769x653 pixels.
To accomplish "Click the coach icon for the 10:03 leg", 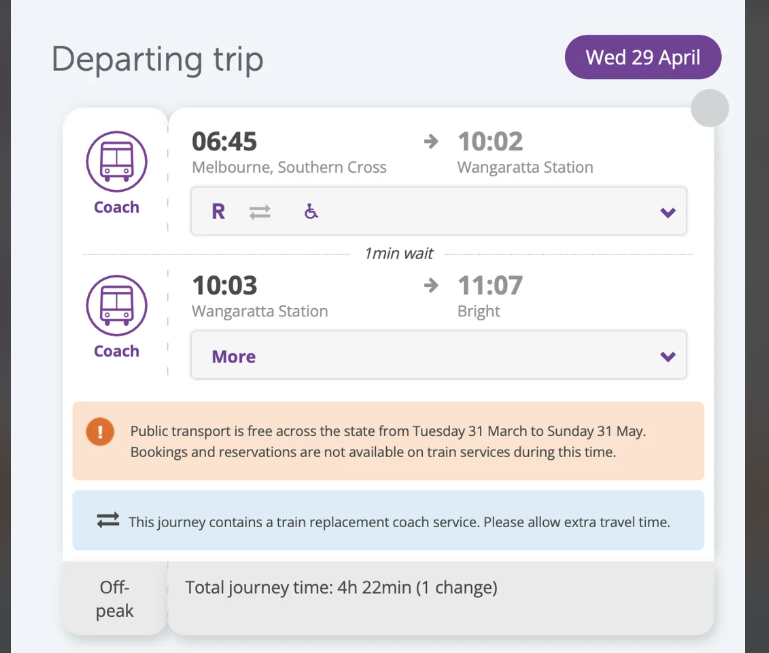I will coord(116,305).
